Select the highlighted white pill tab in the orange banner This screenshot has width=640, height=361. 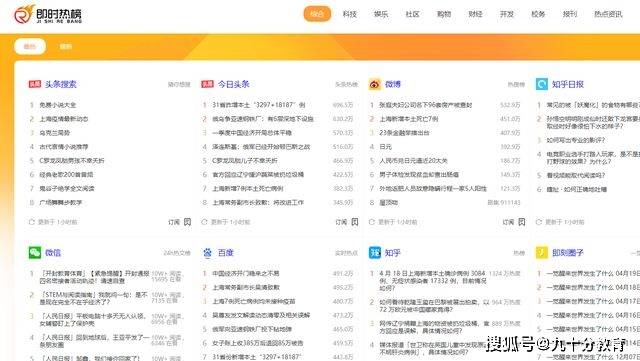coord(30,47)
